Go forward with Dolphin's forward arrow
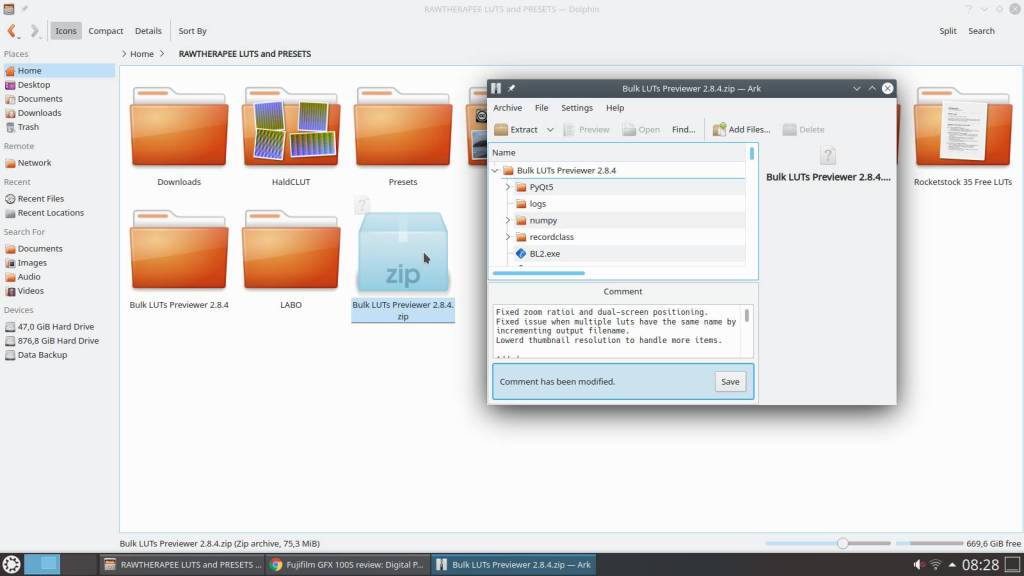The image size is (1024, 576). [34, 31]
